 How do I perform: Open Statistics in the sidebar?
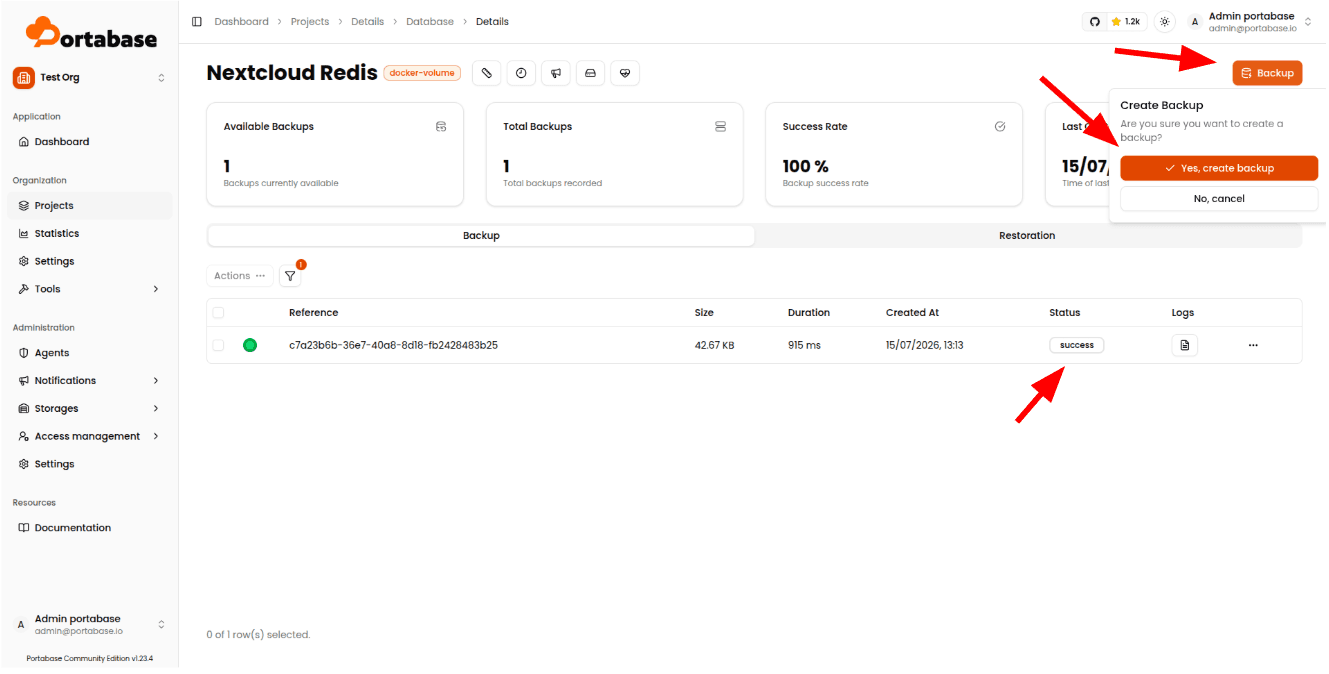pos(89,233)
